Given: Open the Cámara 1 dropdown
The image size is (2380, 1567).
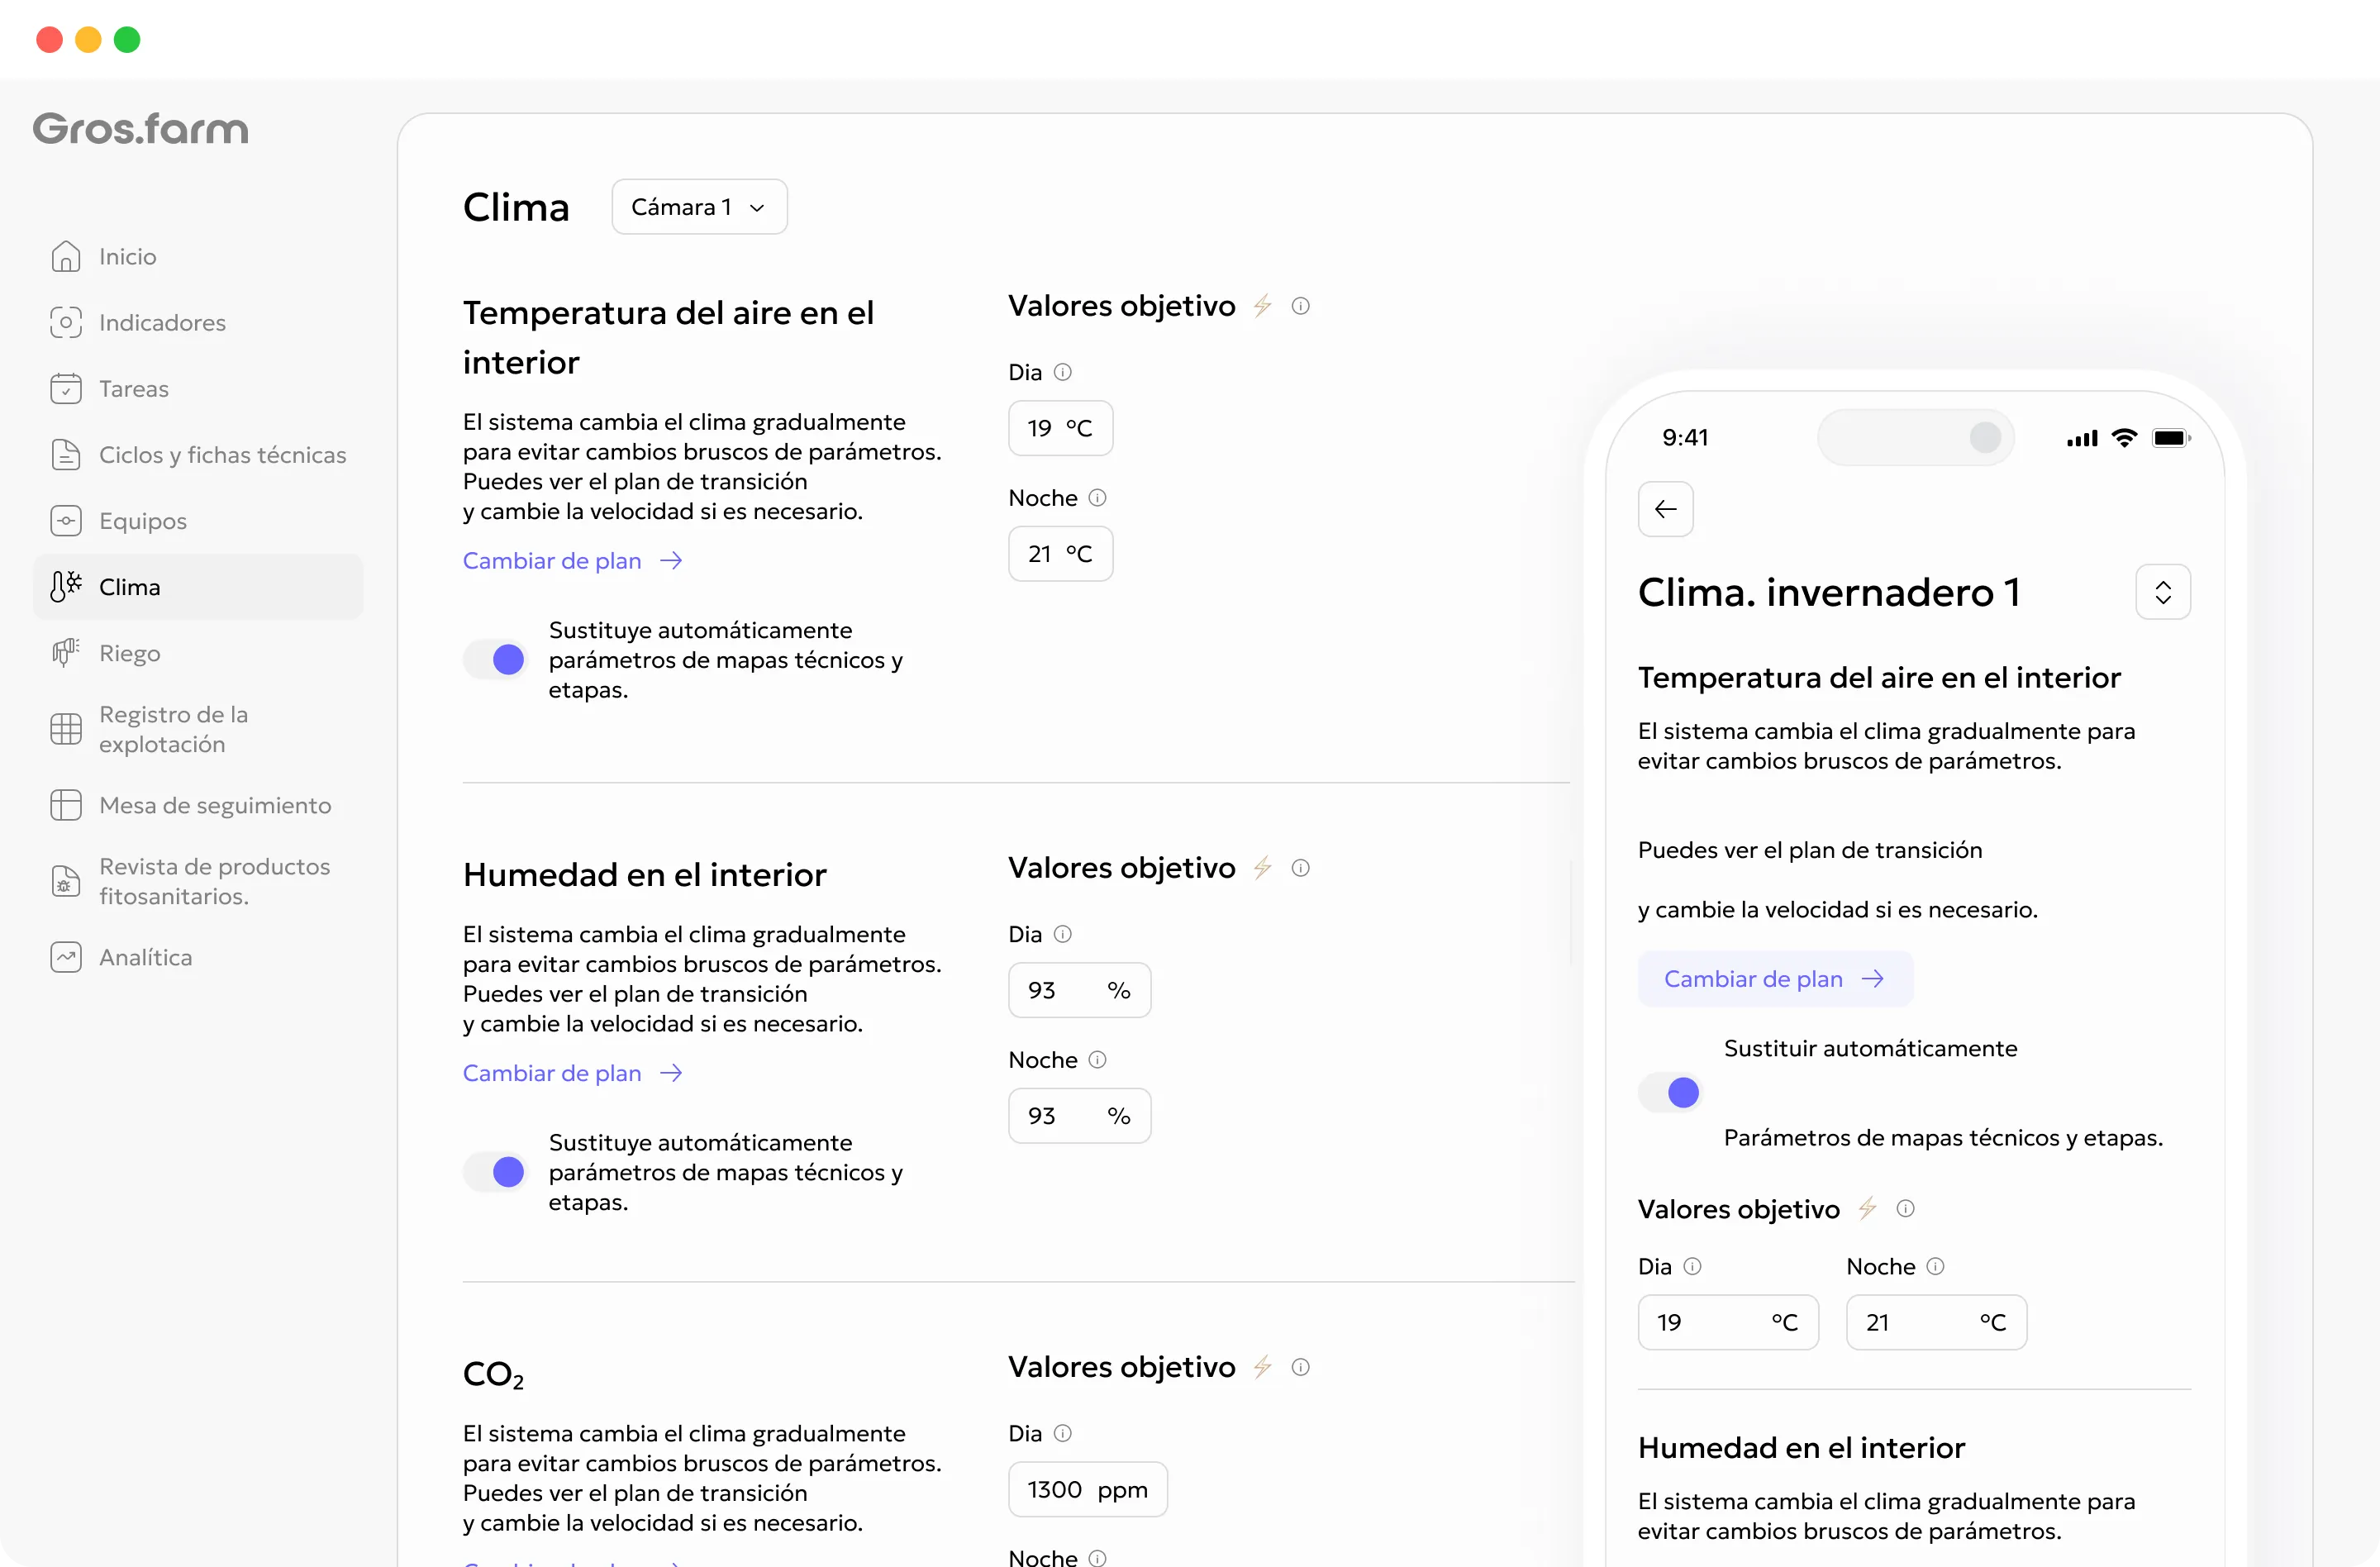Looking at the screenshot, I should tap(699, 207).
